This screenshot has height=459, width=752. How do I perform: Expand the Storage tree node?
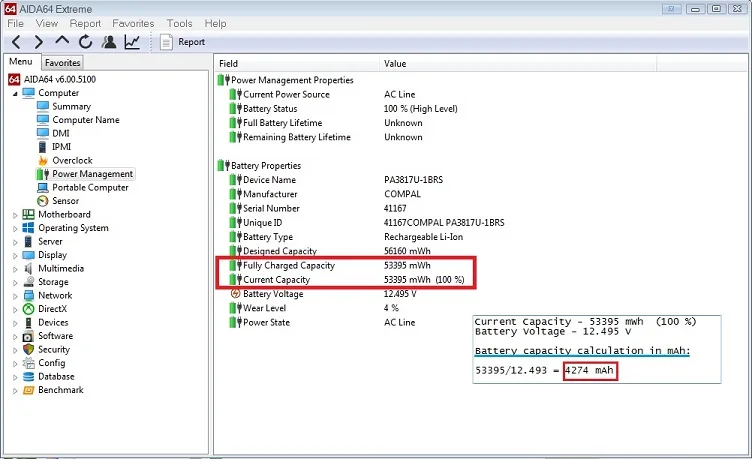[x=15, y=283]
